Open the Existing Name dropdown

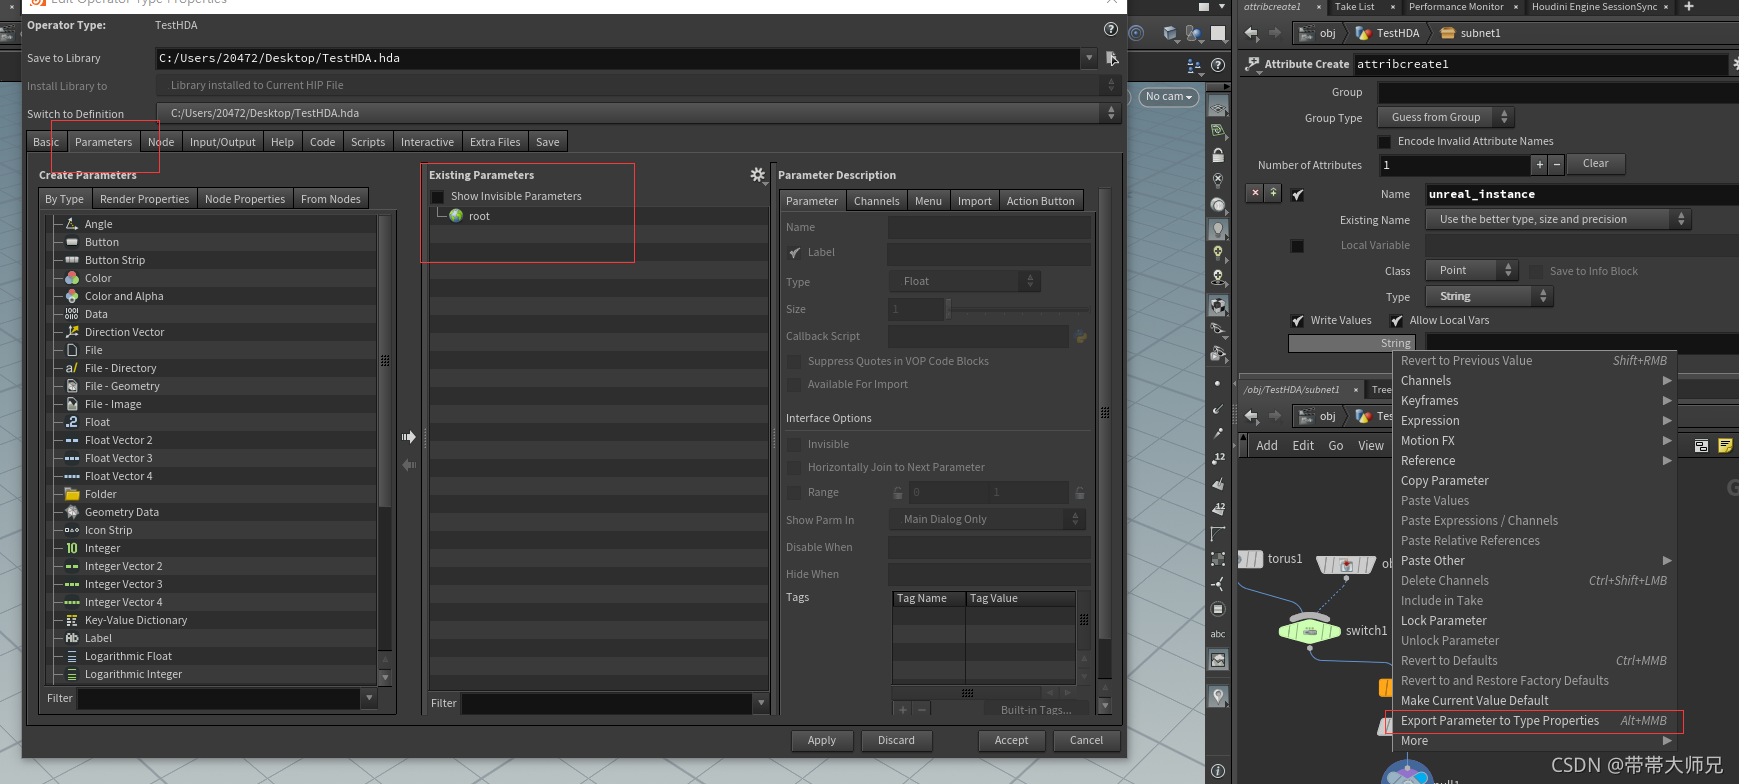tap(1558, 220)
